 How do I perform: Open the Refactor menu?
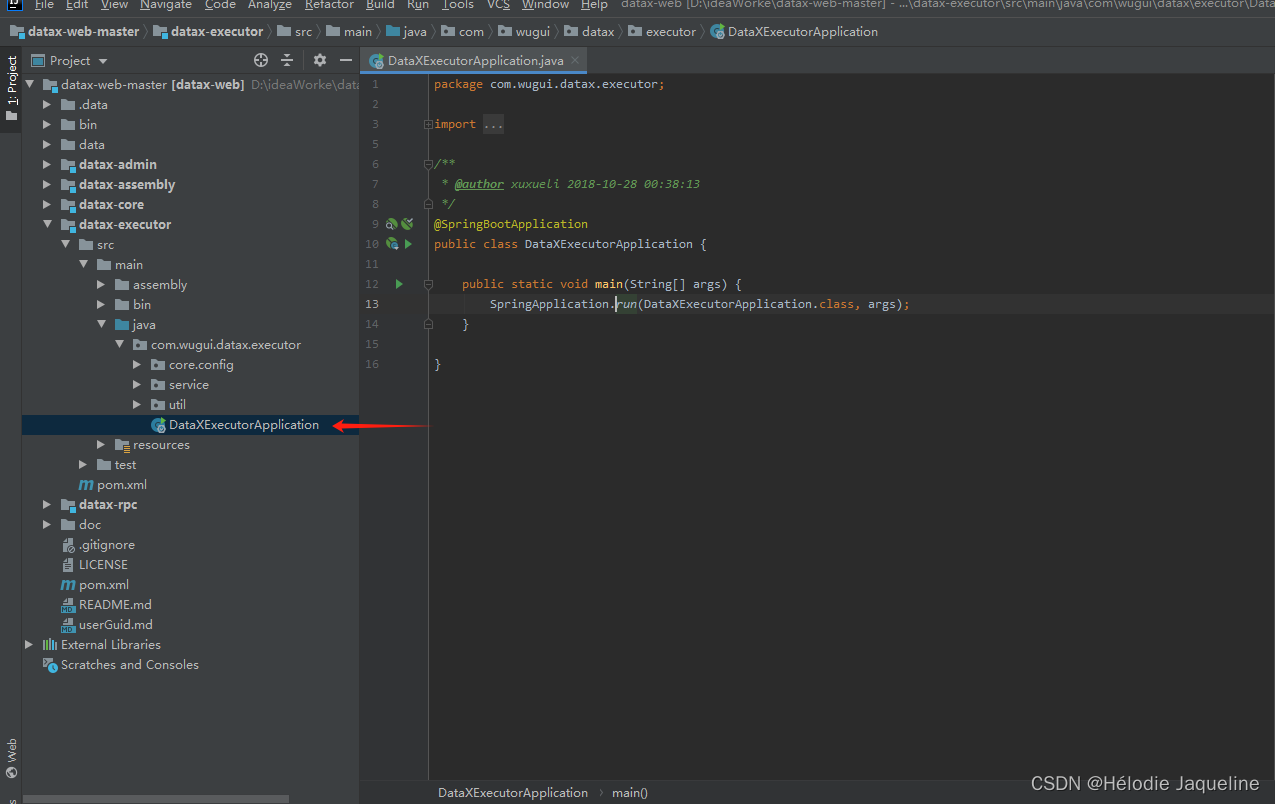coord(329,5)
